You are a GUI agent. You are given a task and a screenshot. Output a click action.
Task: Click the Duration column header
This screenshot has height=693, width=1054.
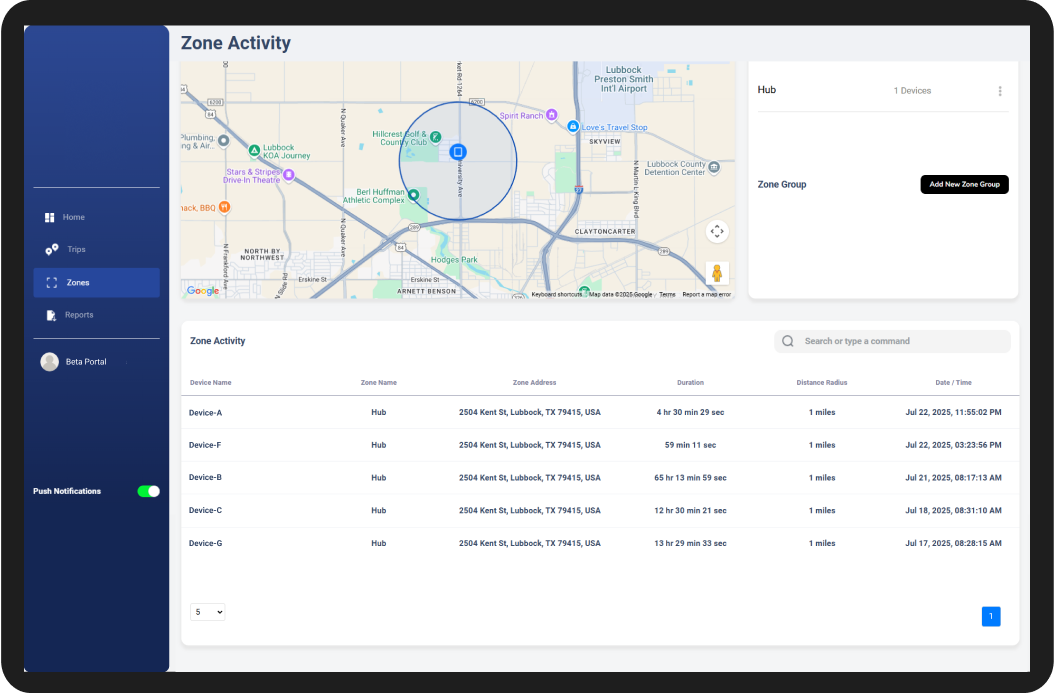690,382
